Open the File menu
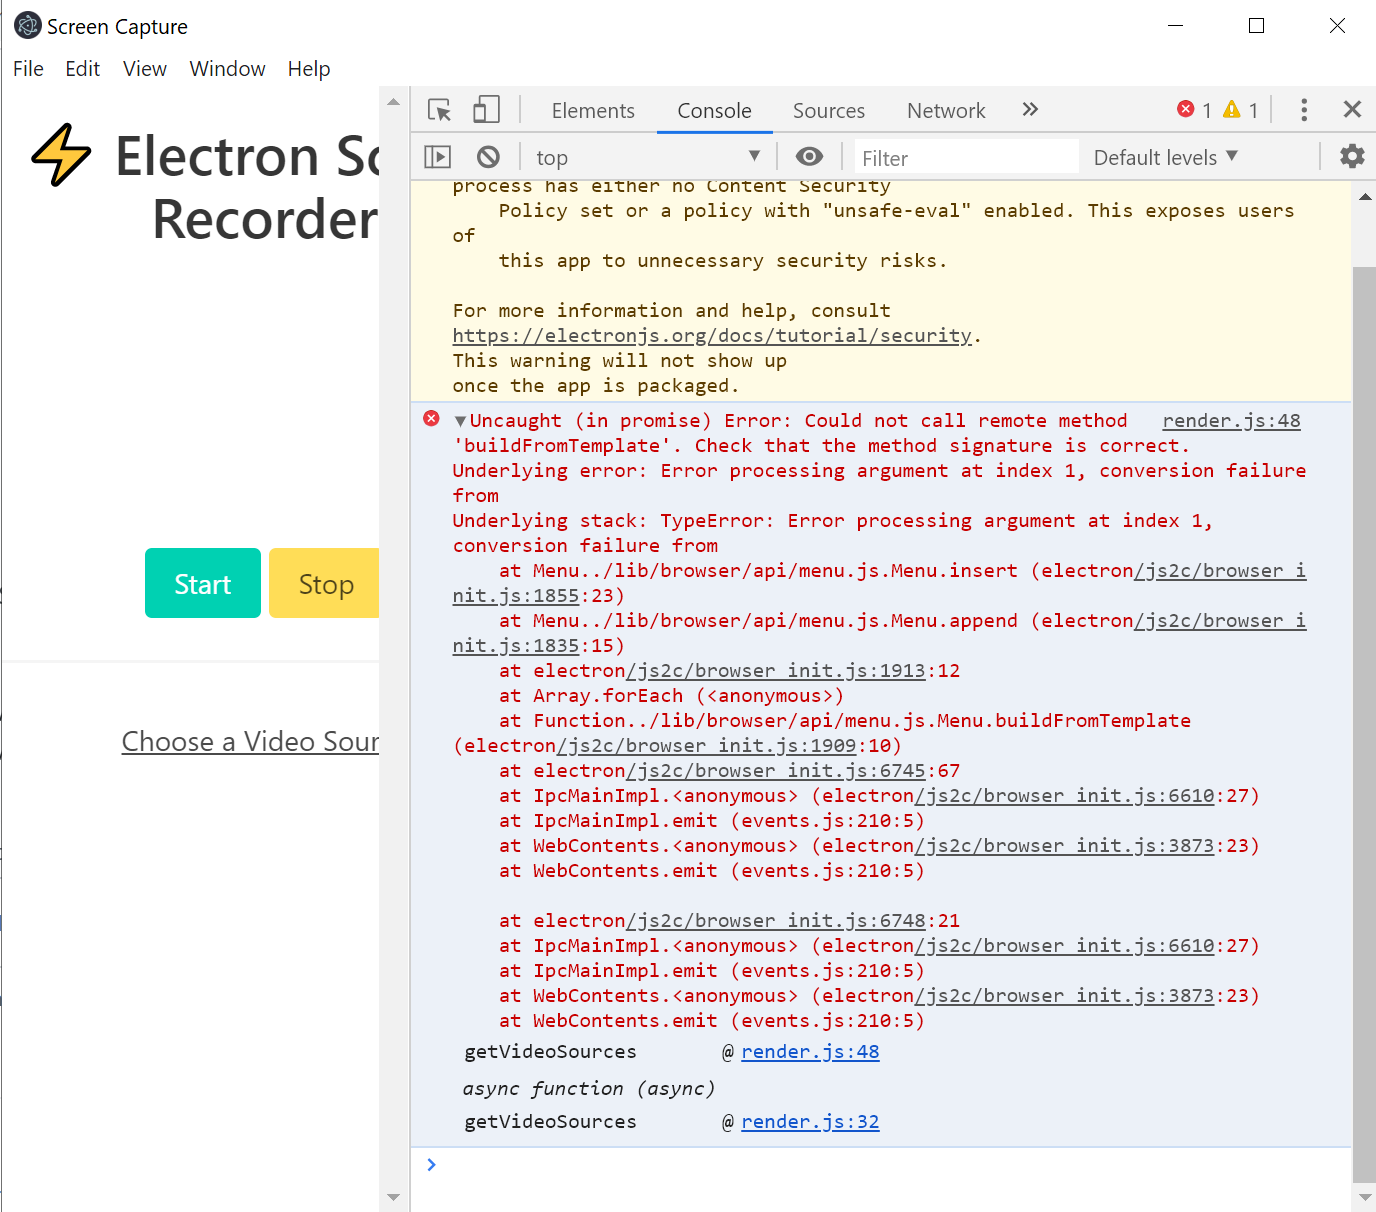 click(28, 69)
